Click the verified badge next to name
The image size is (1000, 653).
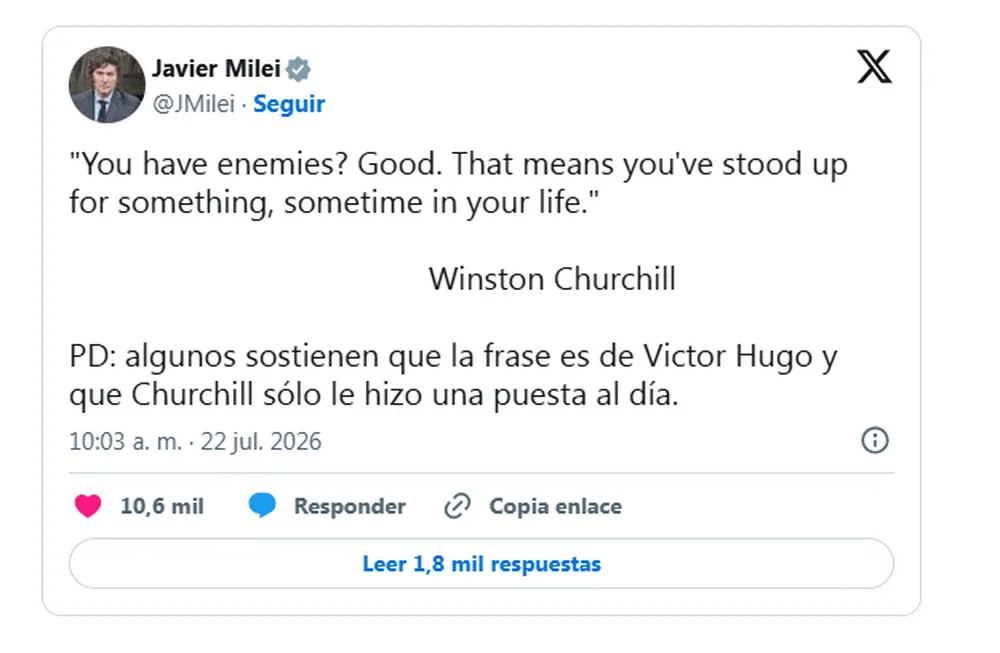(x=298, y=69)
